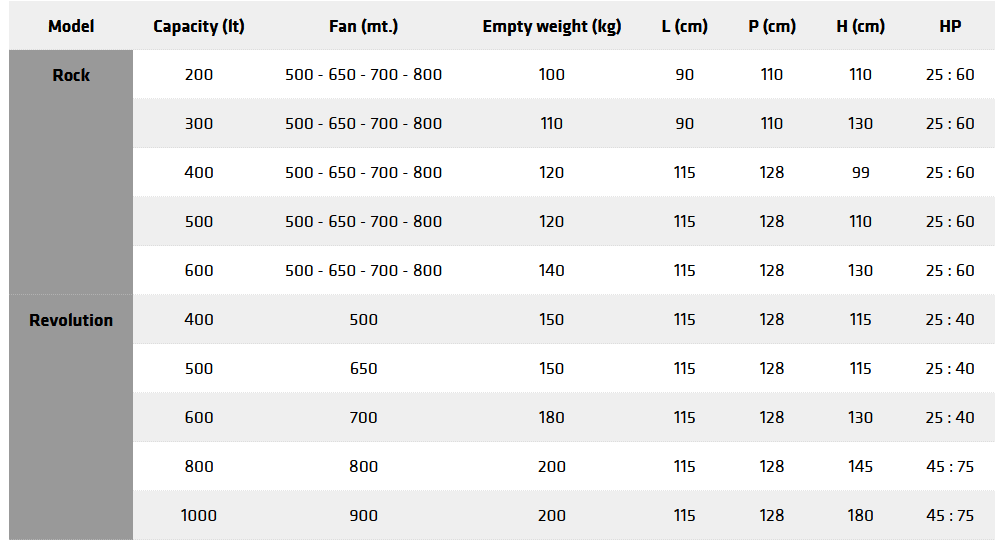This screenshot has height=541, width=1001.
Task: Click the Fan (mt.) column header
Action: 364,27
